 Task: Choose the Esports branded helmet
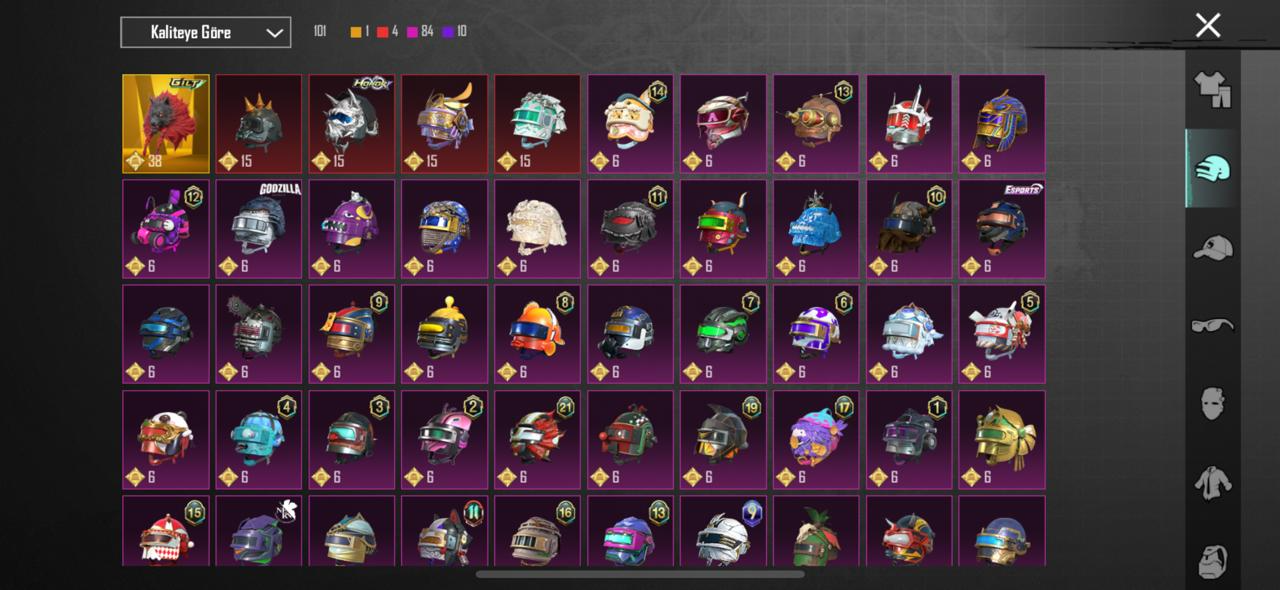pyautogui.click(x=1002, y=229)
